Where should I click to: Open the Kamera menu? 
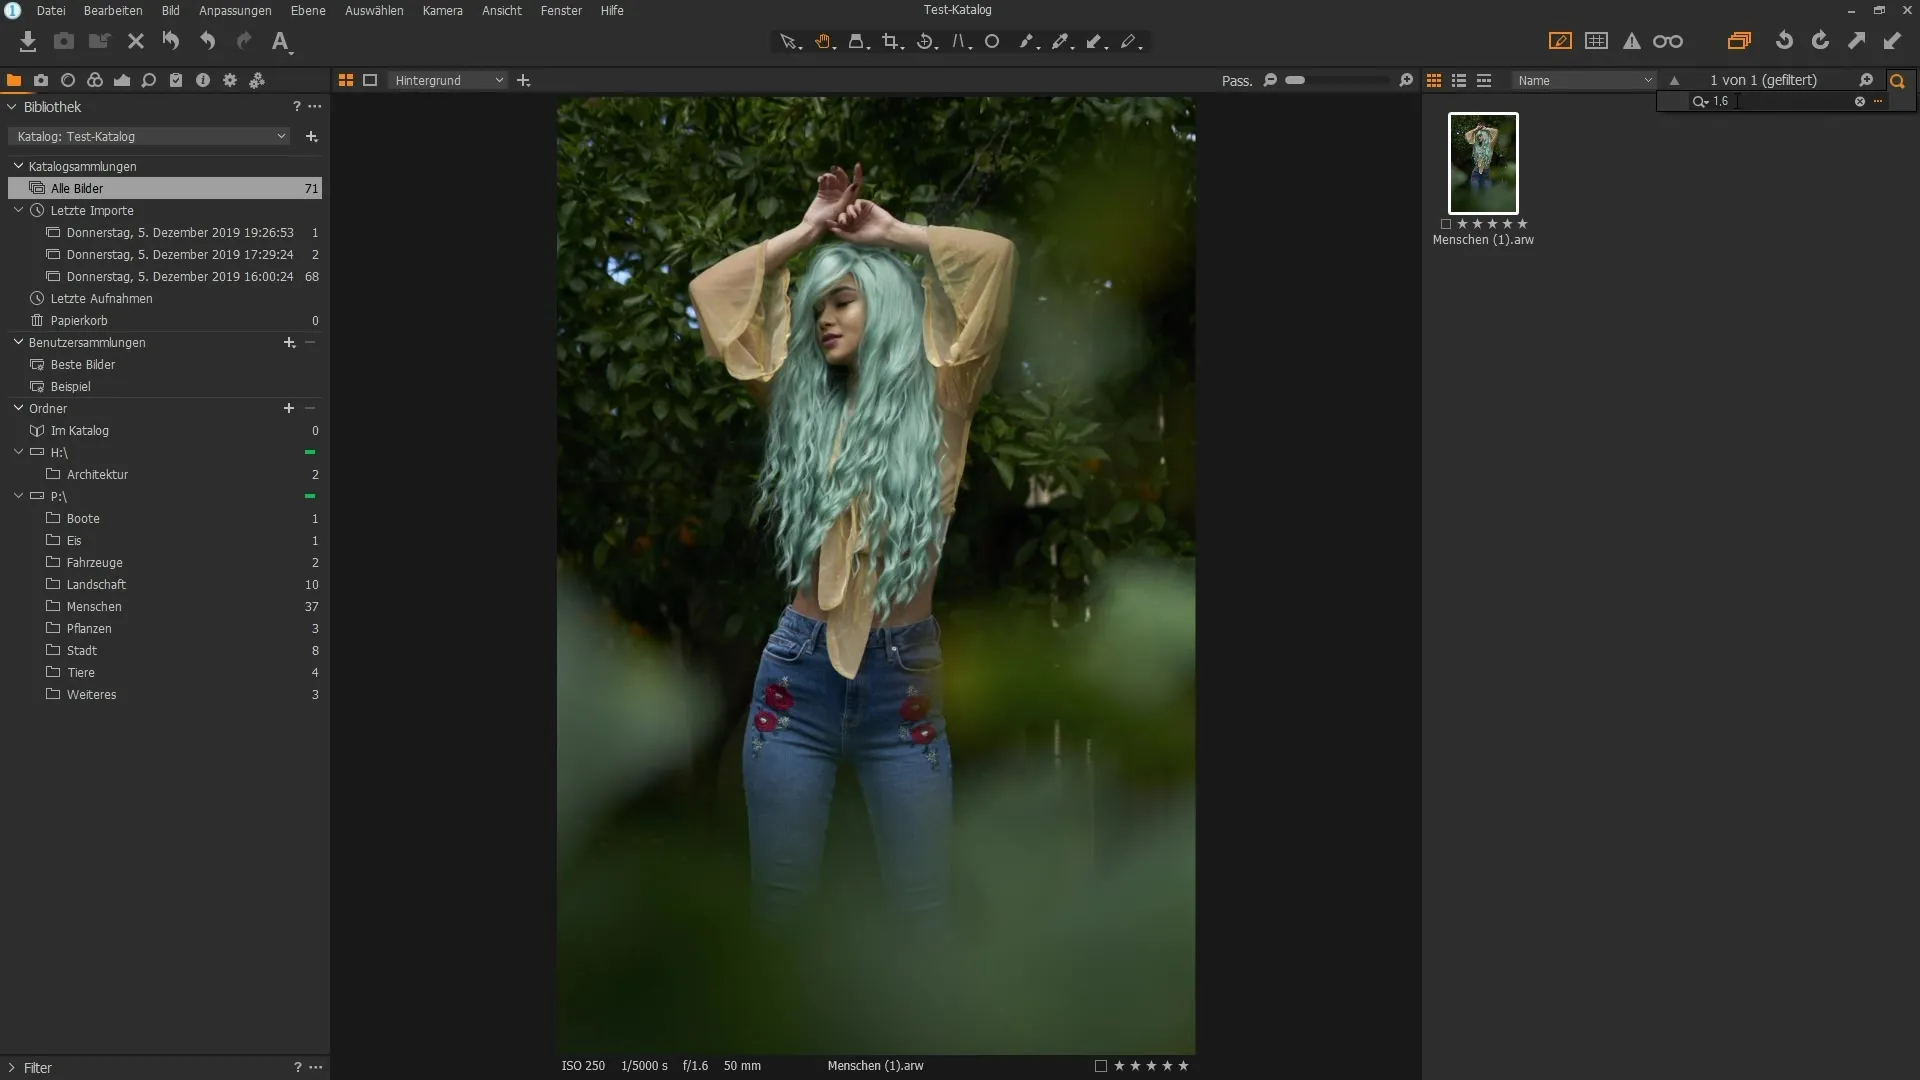click(442, 10)
